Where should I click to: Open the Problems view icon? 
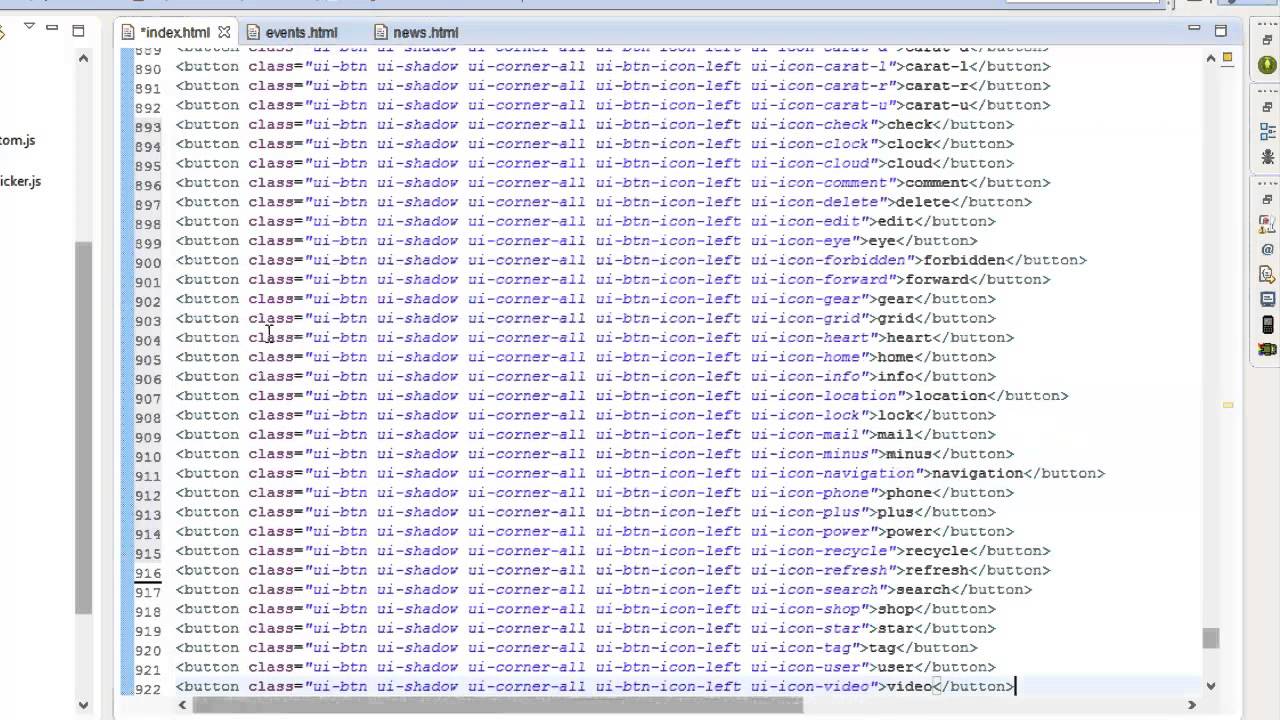(1268, 224)
